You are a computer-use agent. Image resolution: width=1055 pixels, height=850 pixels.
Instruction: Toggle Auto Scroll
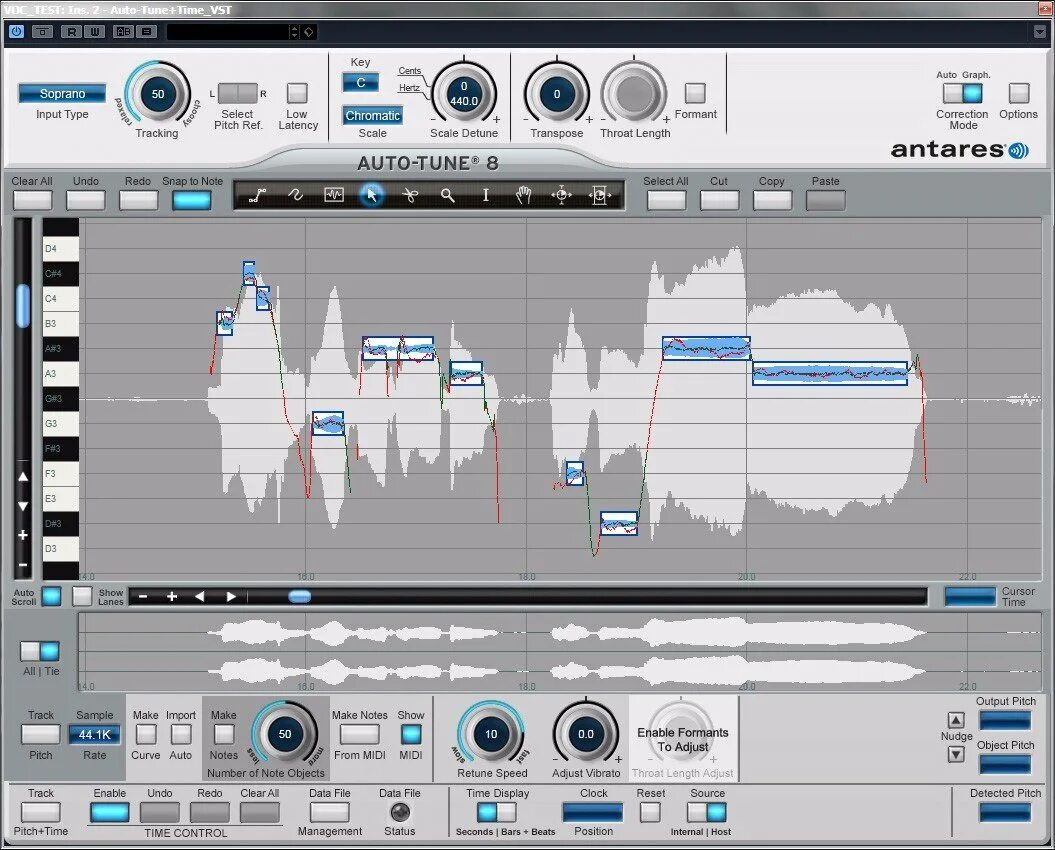point(51,596)
